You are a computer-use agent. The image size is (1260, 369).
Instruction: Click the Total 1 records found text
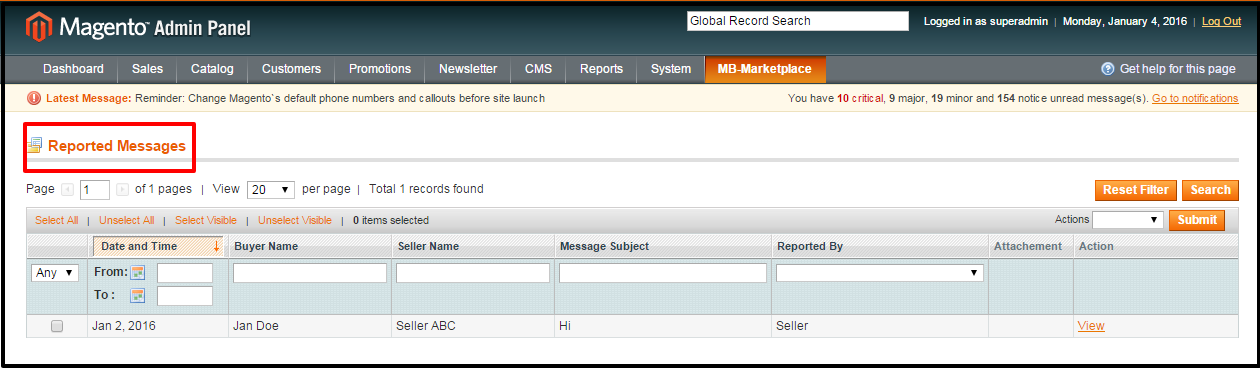coord(426,189)
